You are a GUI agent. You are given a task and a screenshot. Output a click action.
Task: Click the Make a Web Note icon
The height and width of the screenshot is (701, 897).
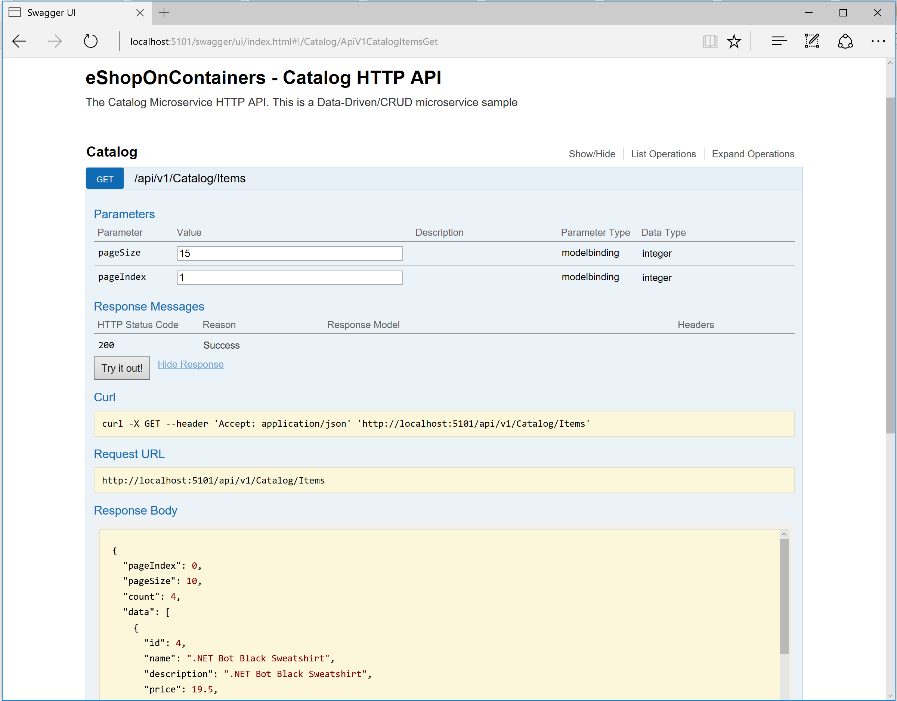coord(812,41)
